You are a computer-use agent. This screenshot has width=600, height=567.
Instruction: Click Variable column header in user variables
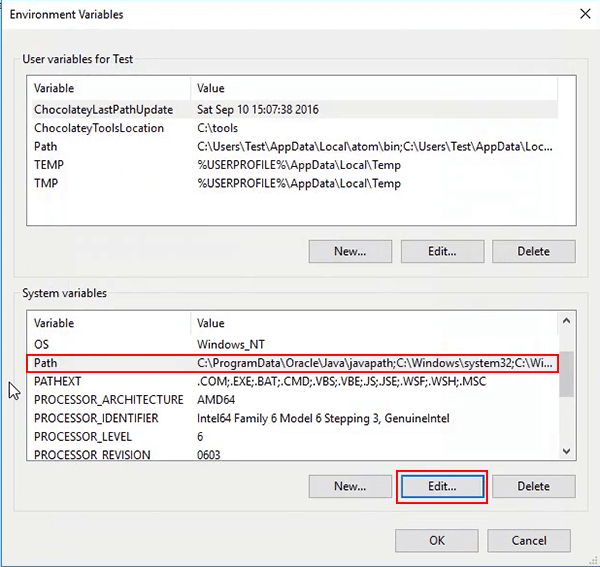(109, 88)
